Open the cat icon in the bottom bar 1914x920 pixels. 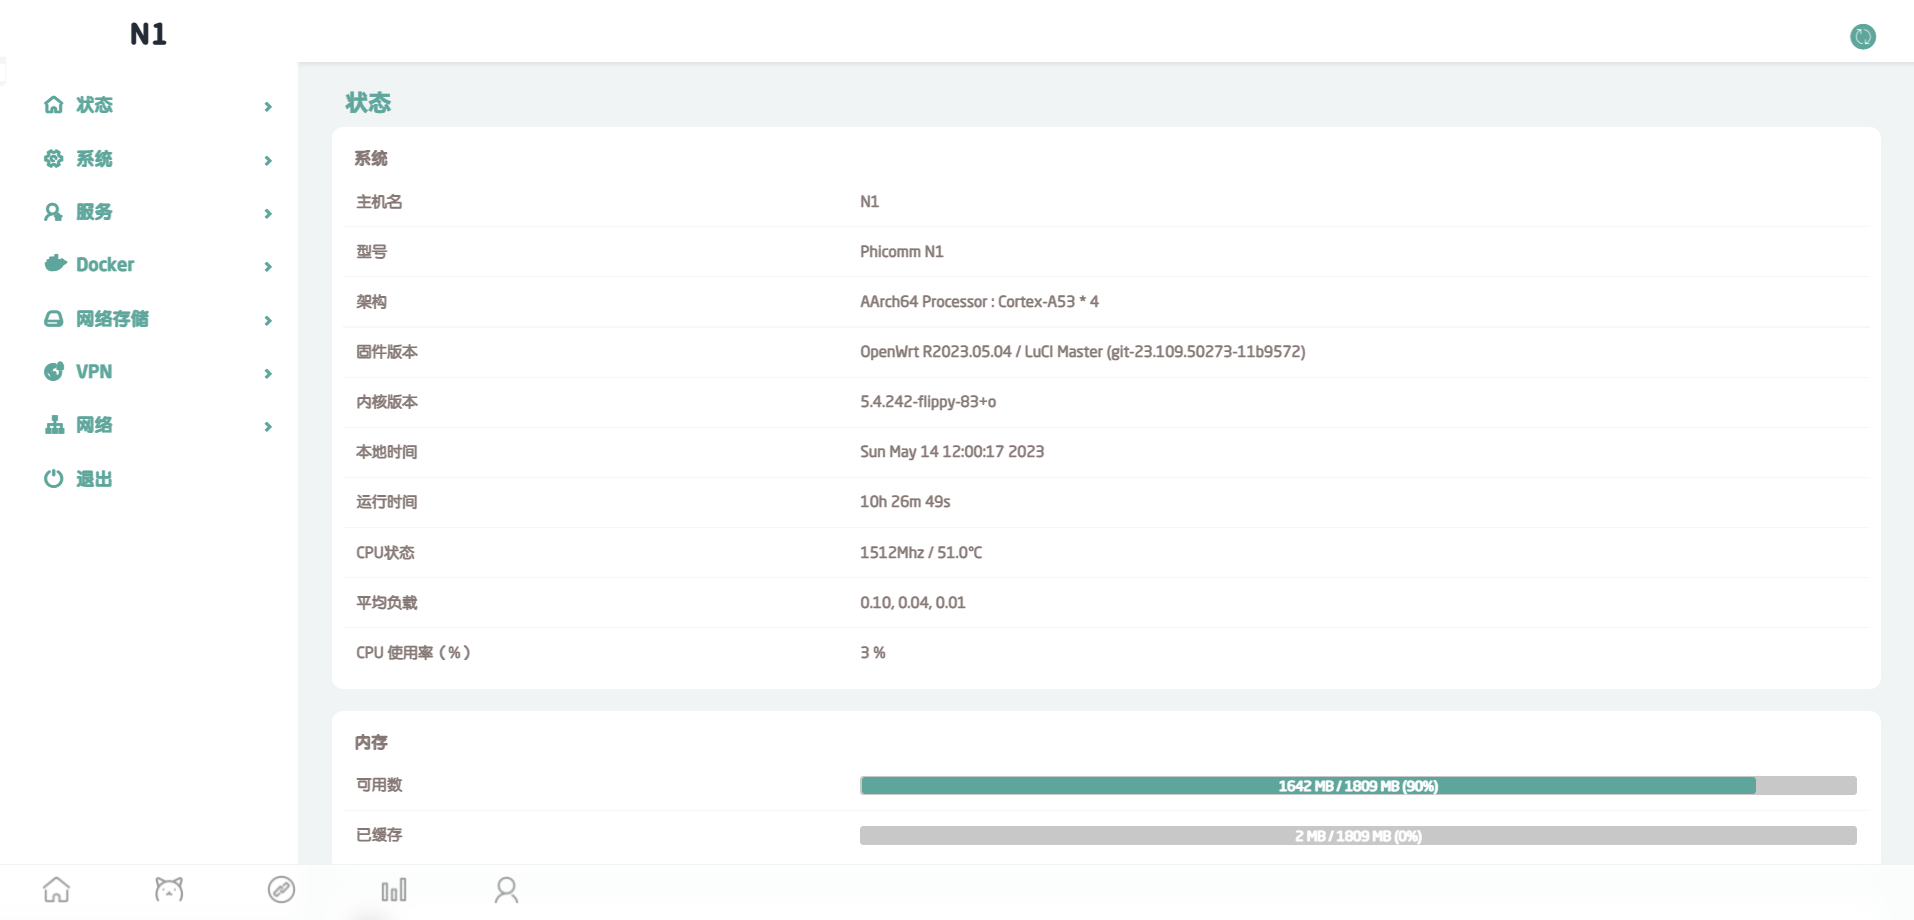click(x=169, y=888)
